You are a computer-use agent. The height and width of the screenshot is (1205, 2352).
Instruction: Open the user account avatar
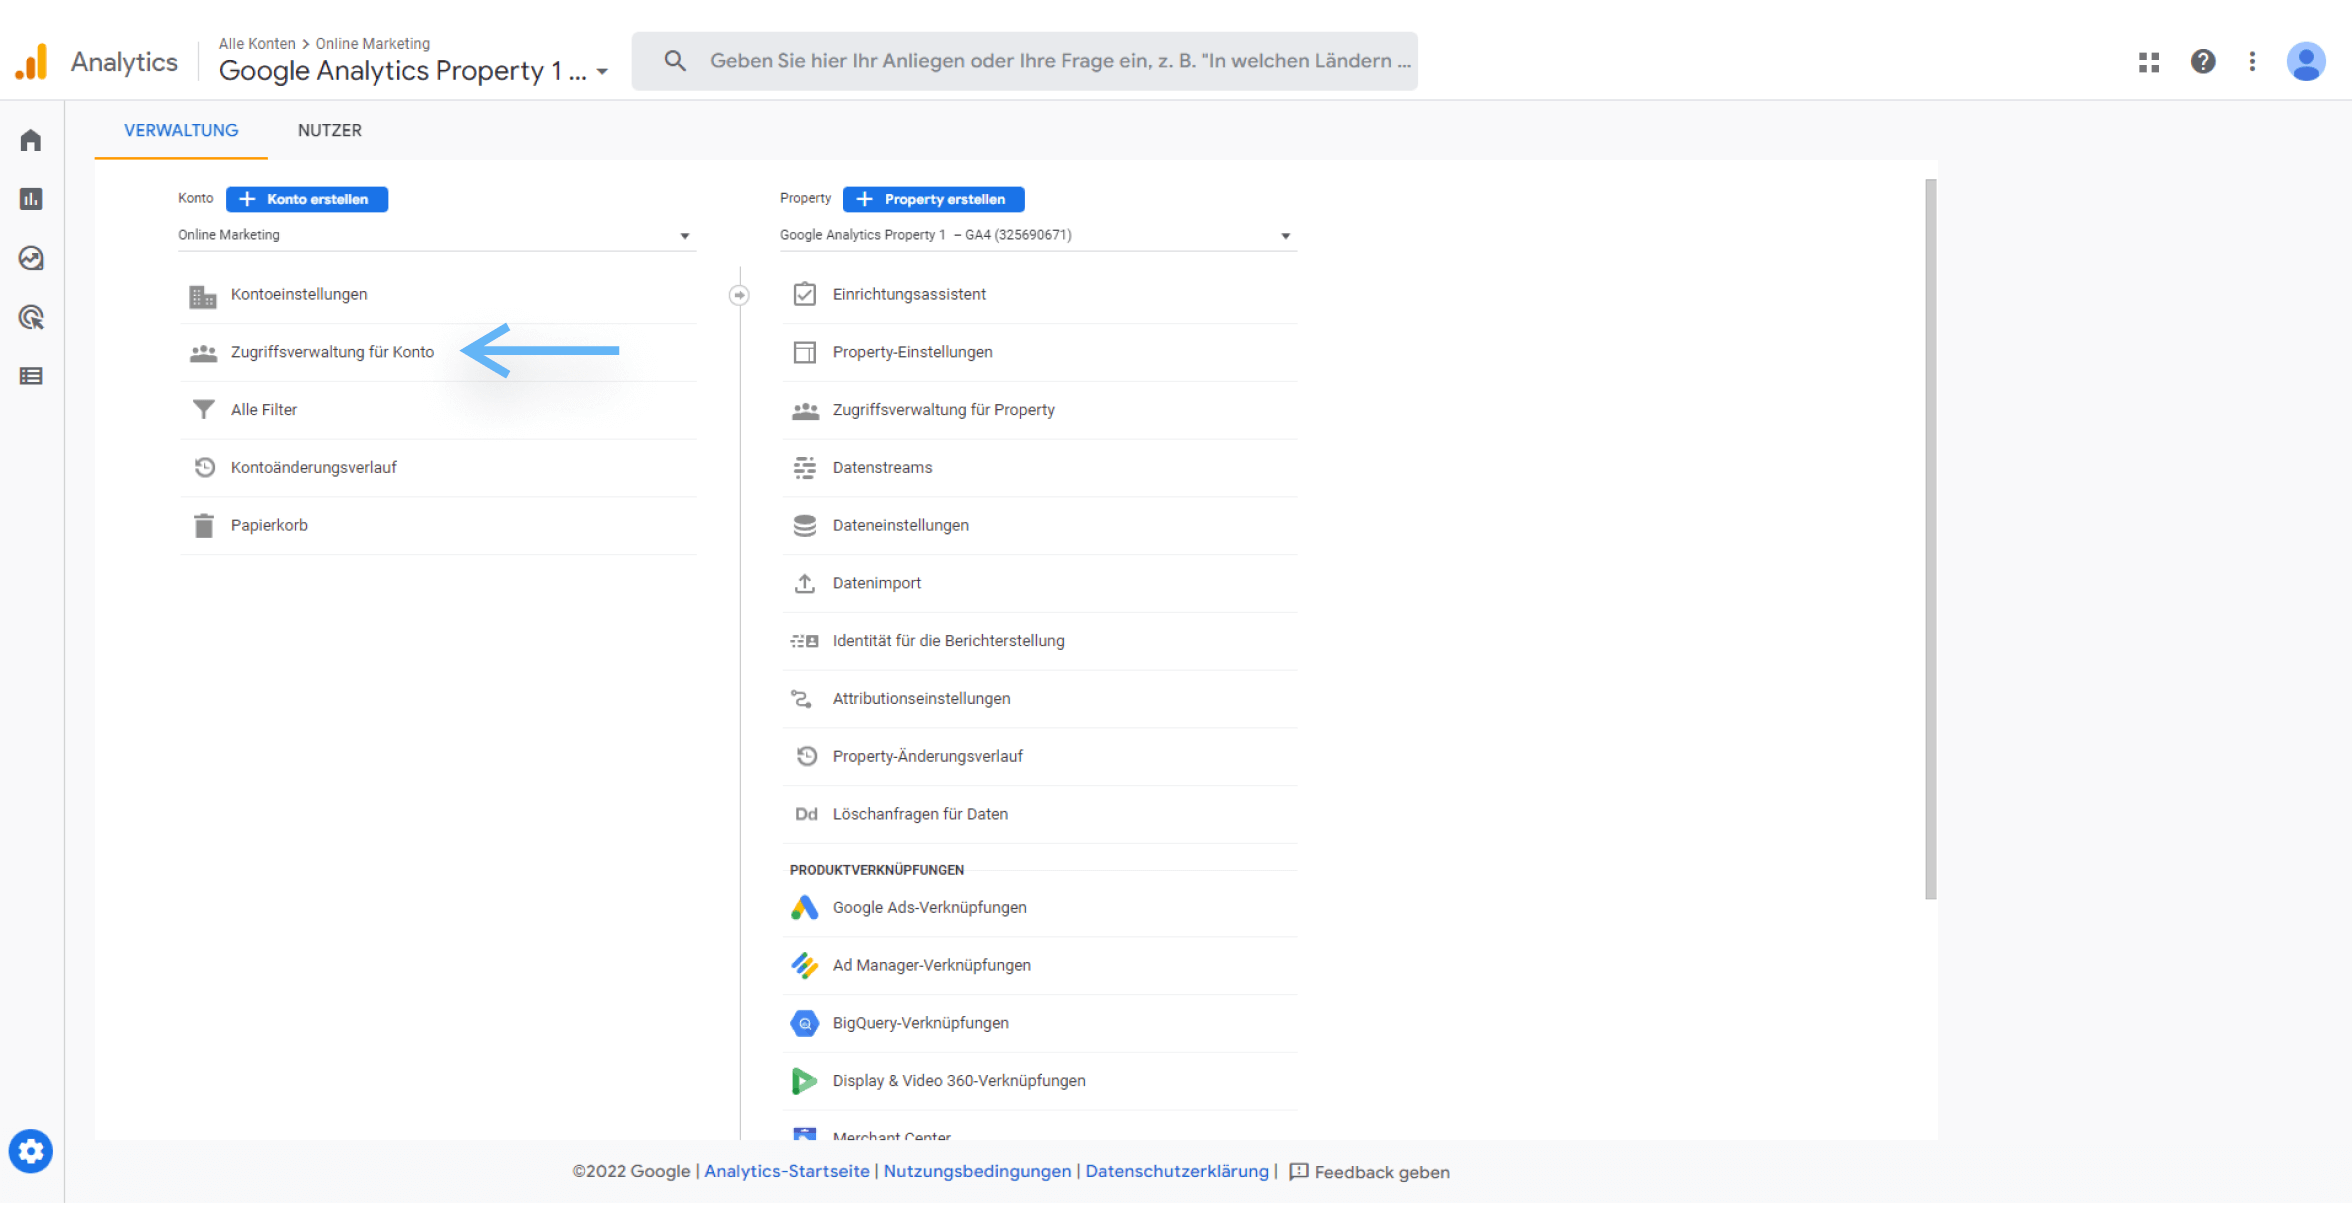2306,62
